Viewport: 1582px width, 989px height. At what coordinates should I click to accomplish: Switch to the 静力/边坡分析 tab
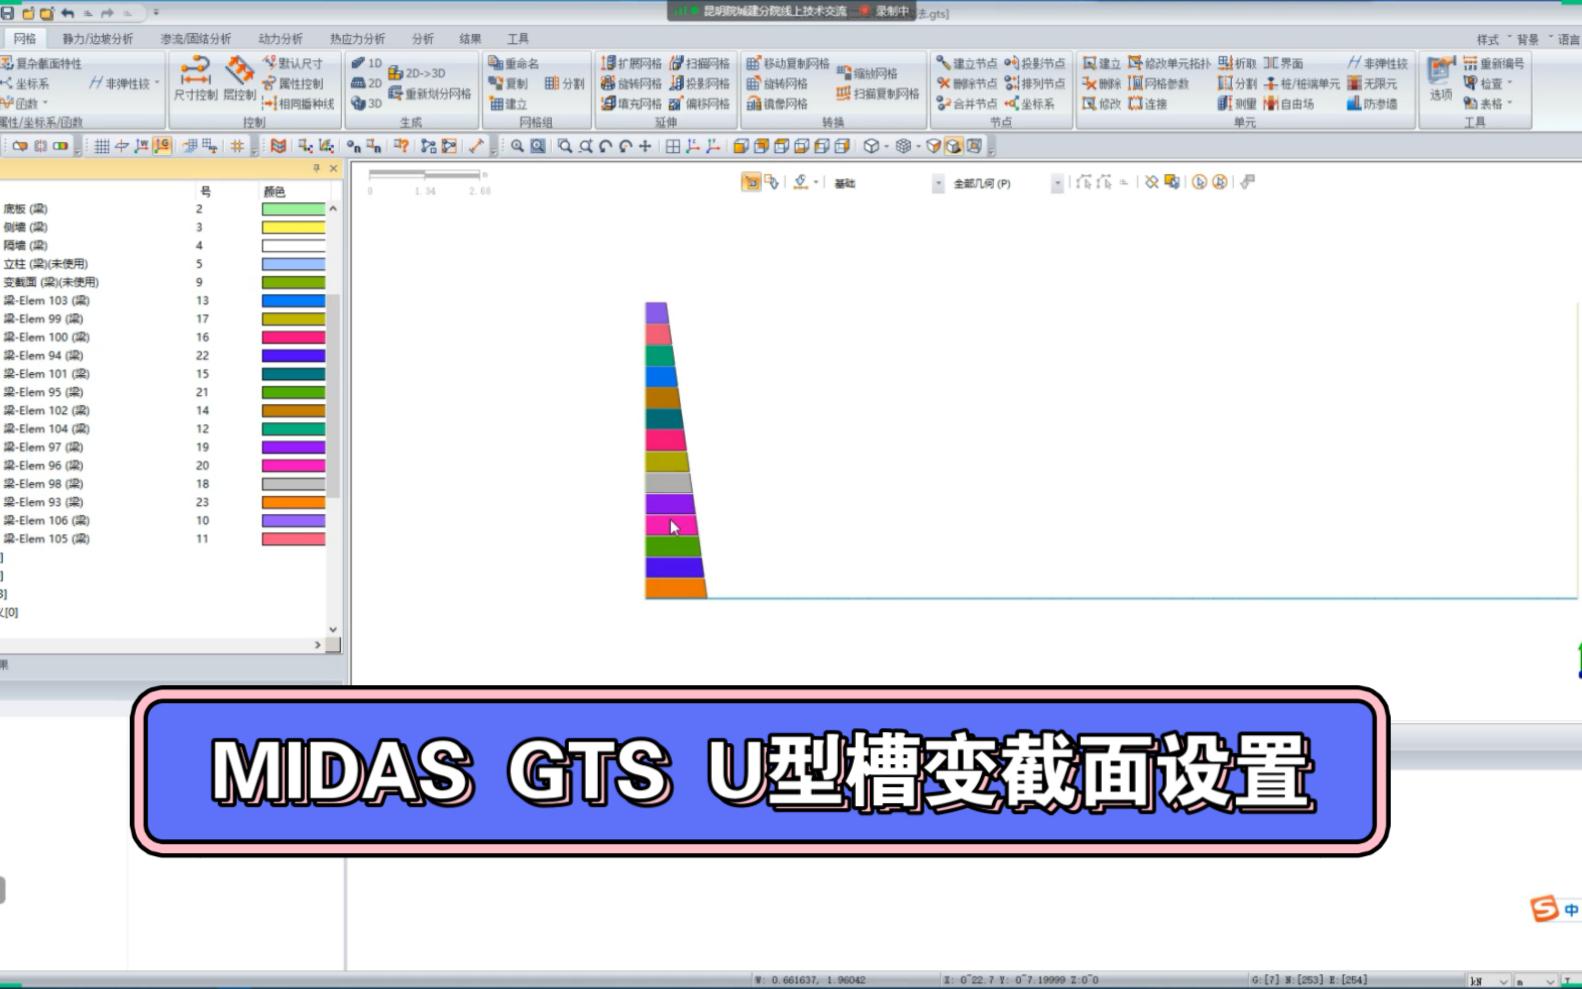click(x=97, y=39)
